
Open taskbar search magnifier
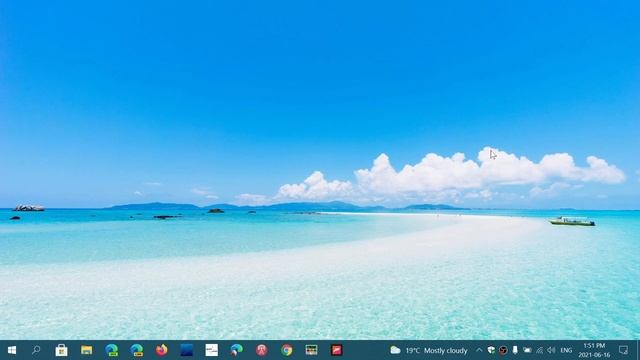click(36, 350)
